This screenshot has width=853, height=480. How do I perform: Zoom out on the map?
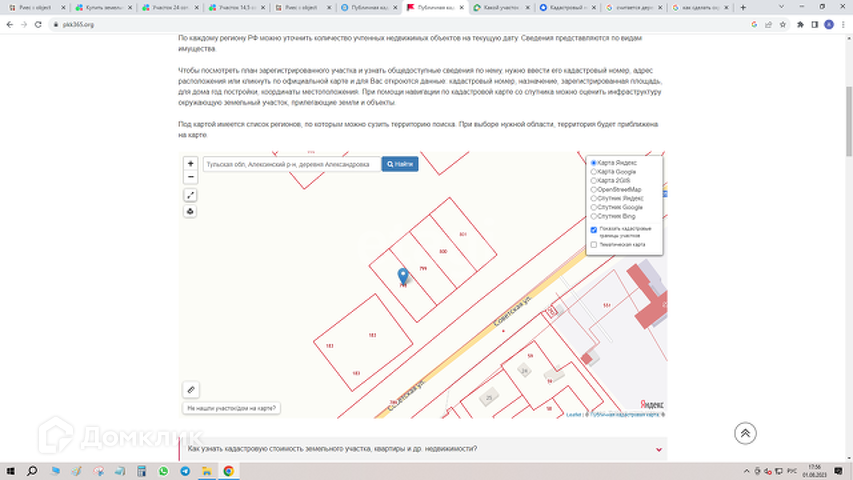(191, 177)
